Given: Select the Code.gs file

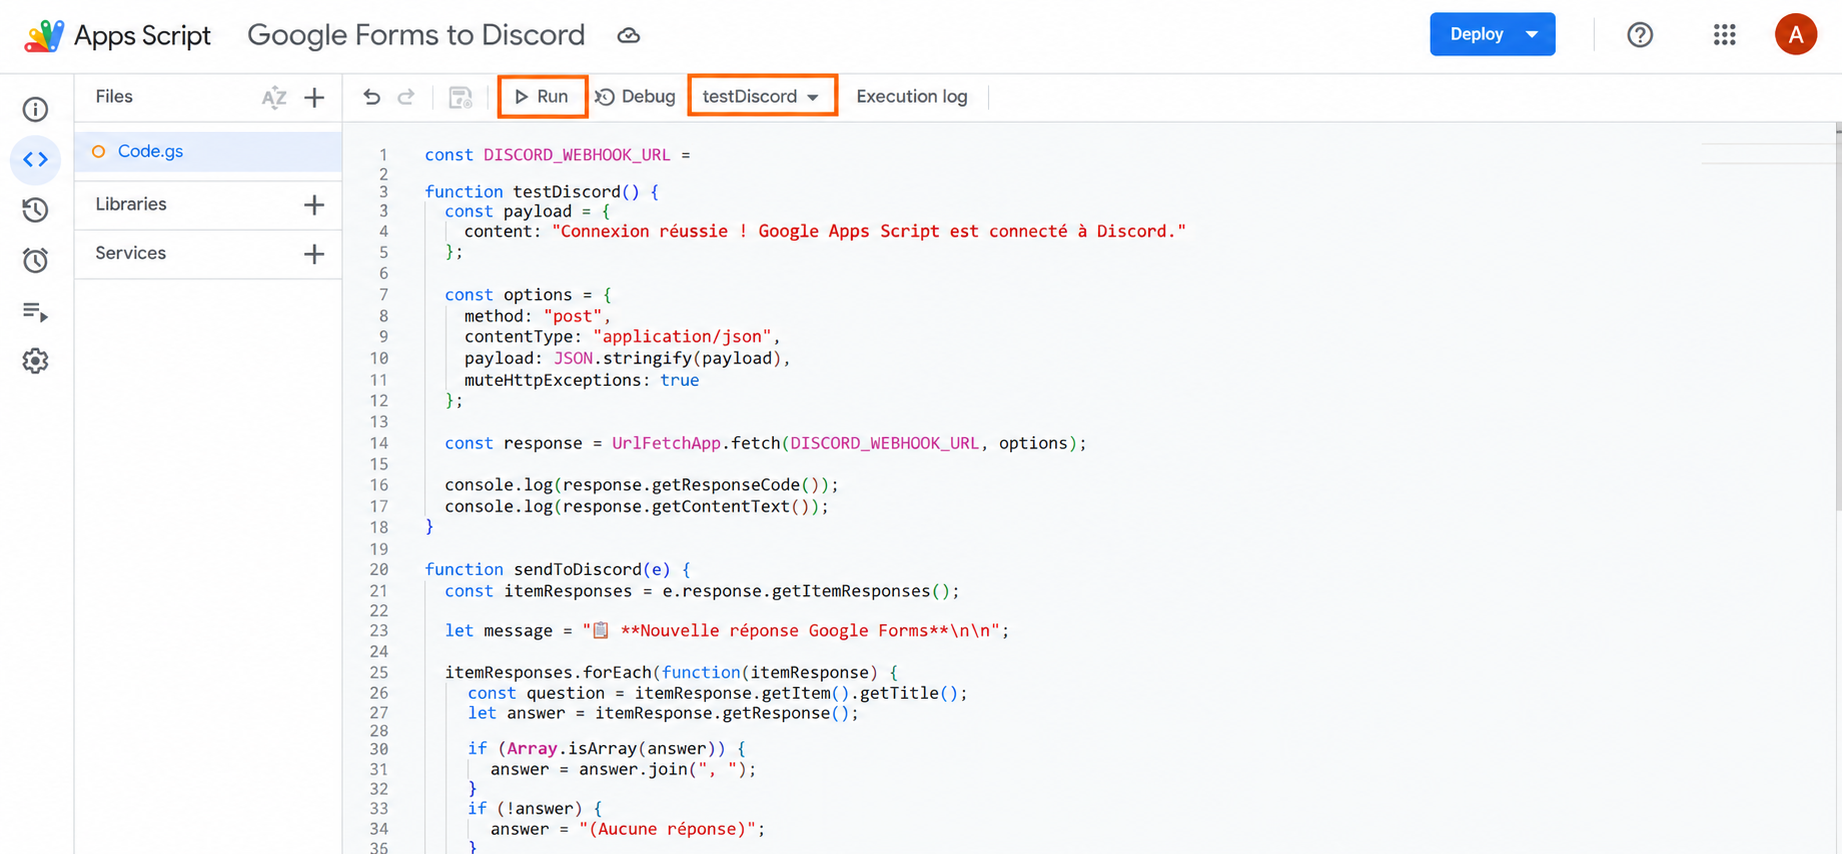Looking at the screenshot, I should coord(208,152).
